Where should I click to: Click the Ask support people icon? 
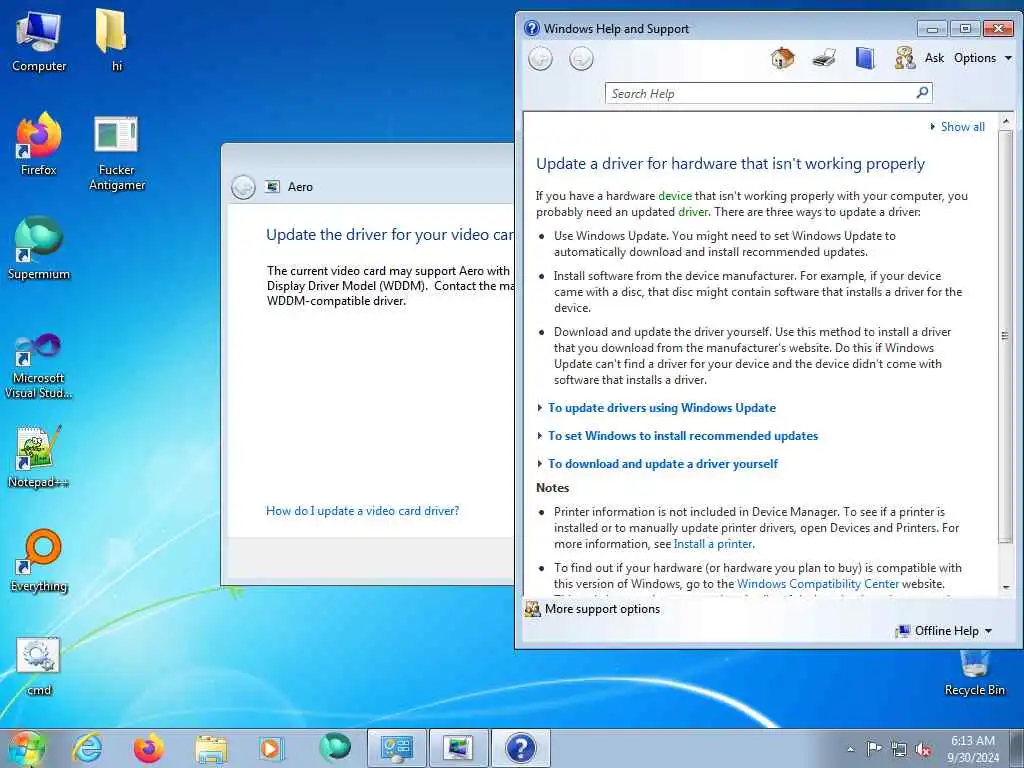coord(904,58)
